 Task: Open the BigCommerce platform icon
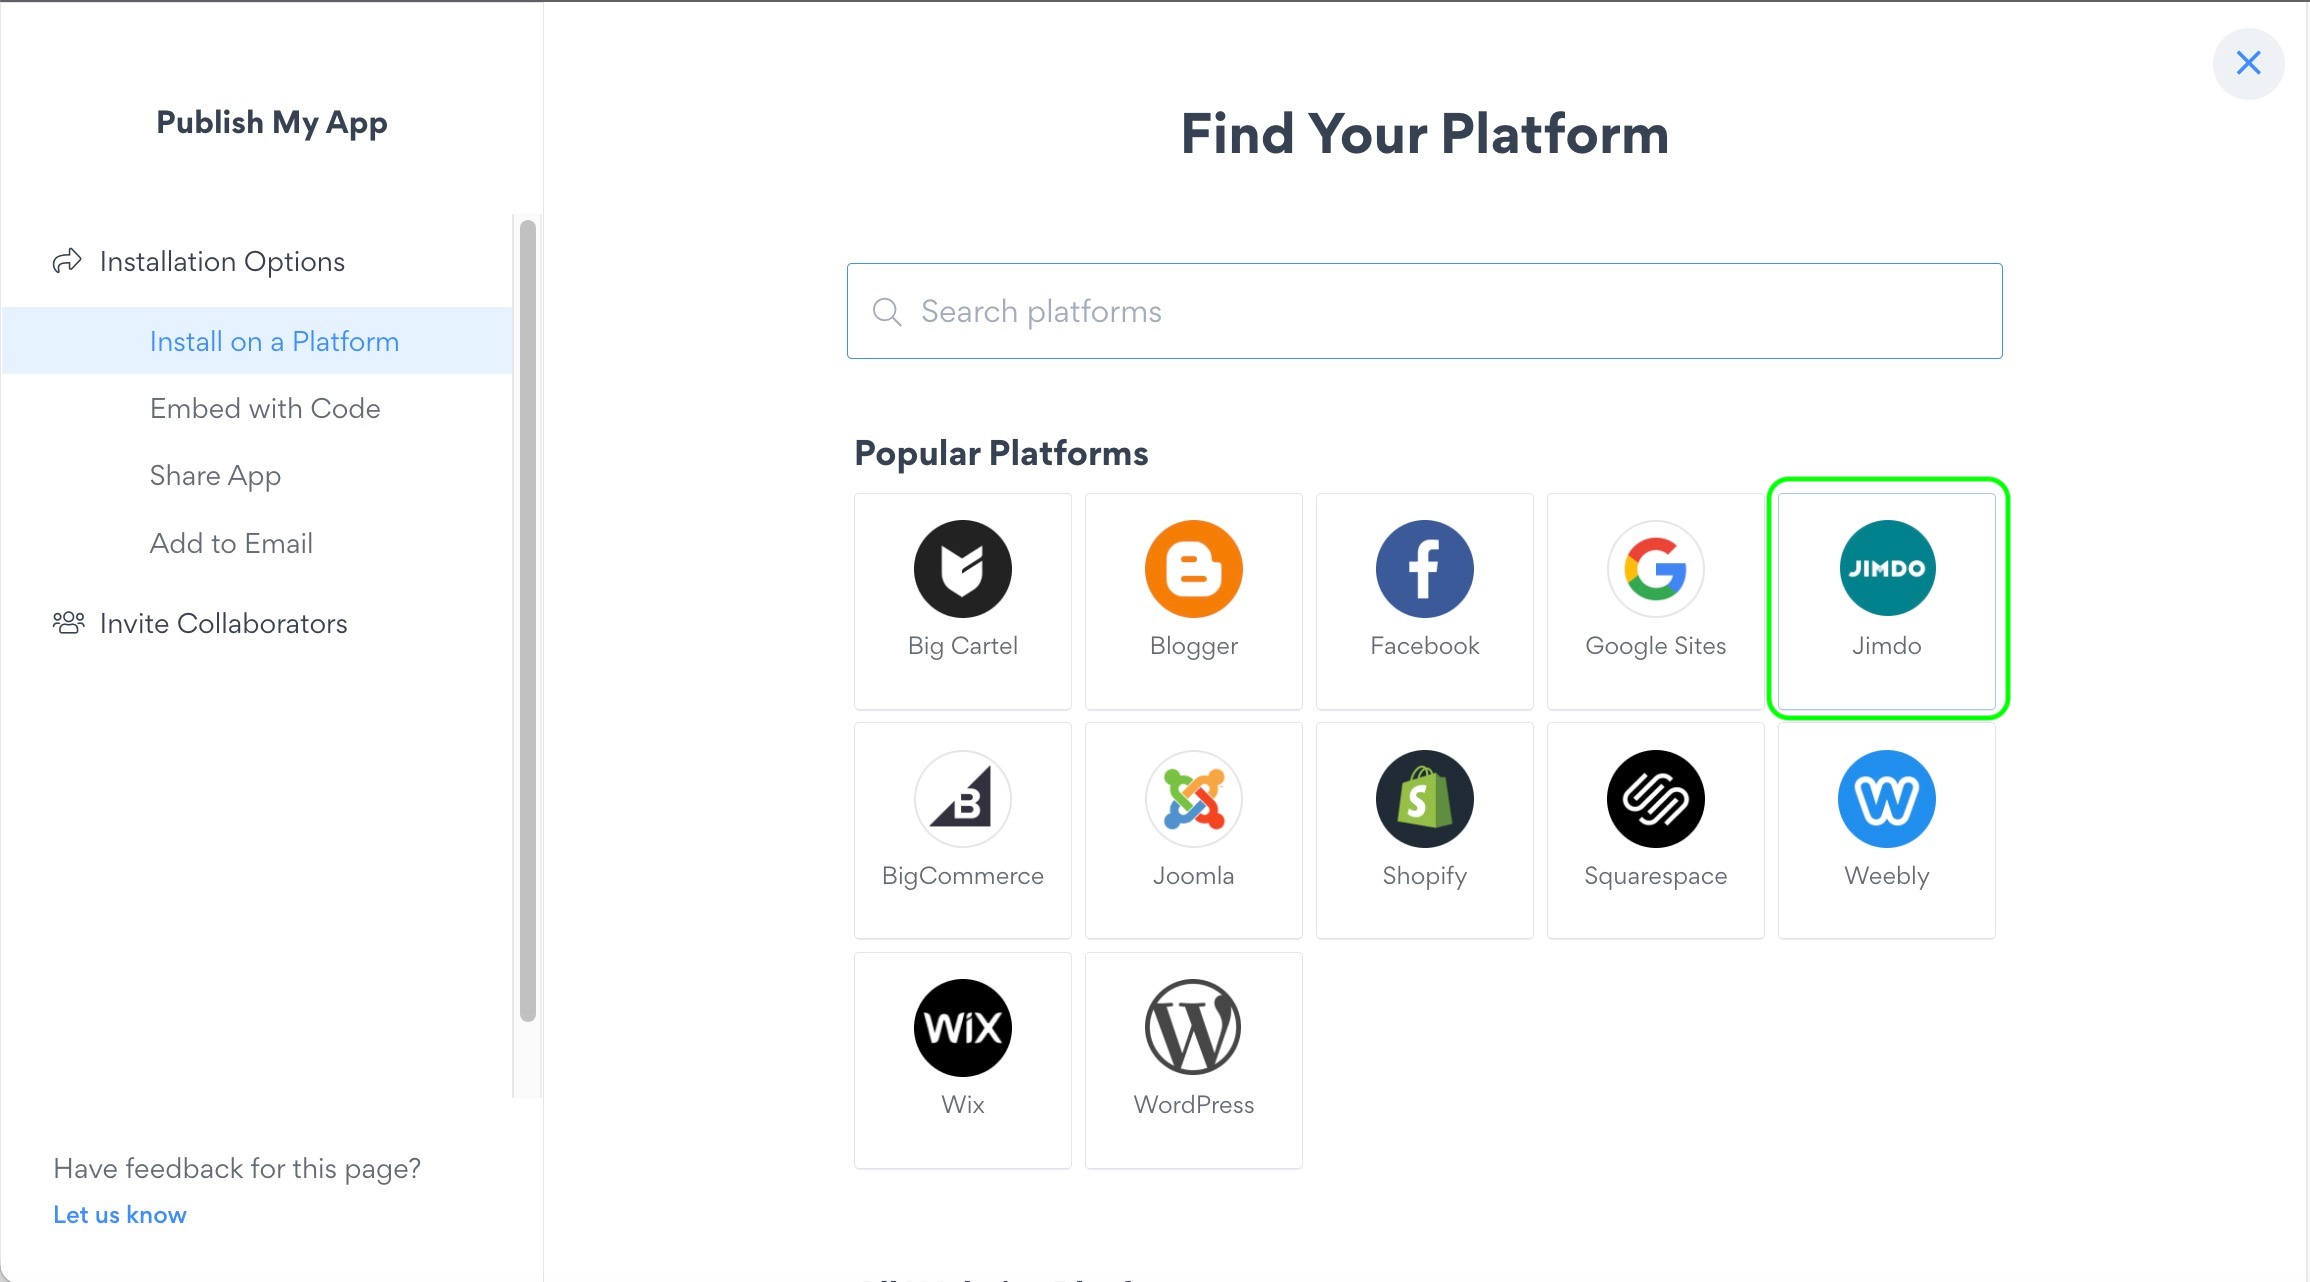point(962,799)
